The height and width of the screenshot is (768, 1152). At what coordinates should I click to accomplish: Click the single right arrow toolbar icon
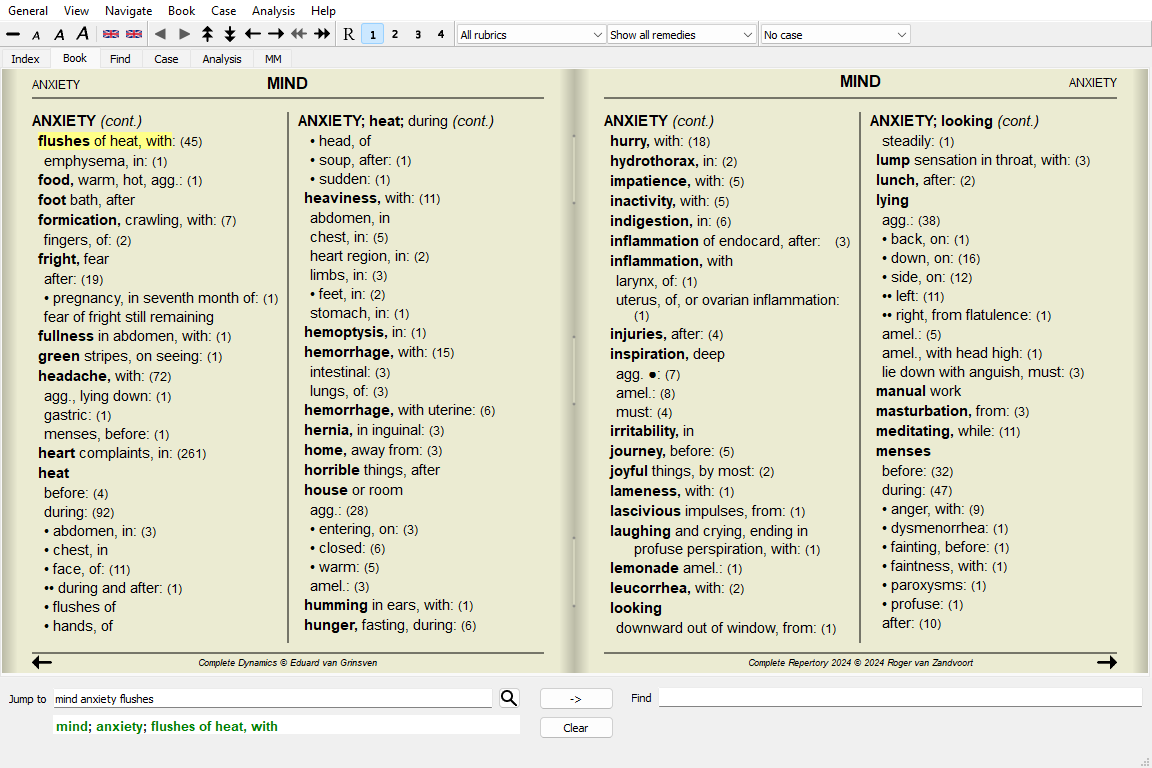click(x=276, y=35)
